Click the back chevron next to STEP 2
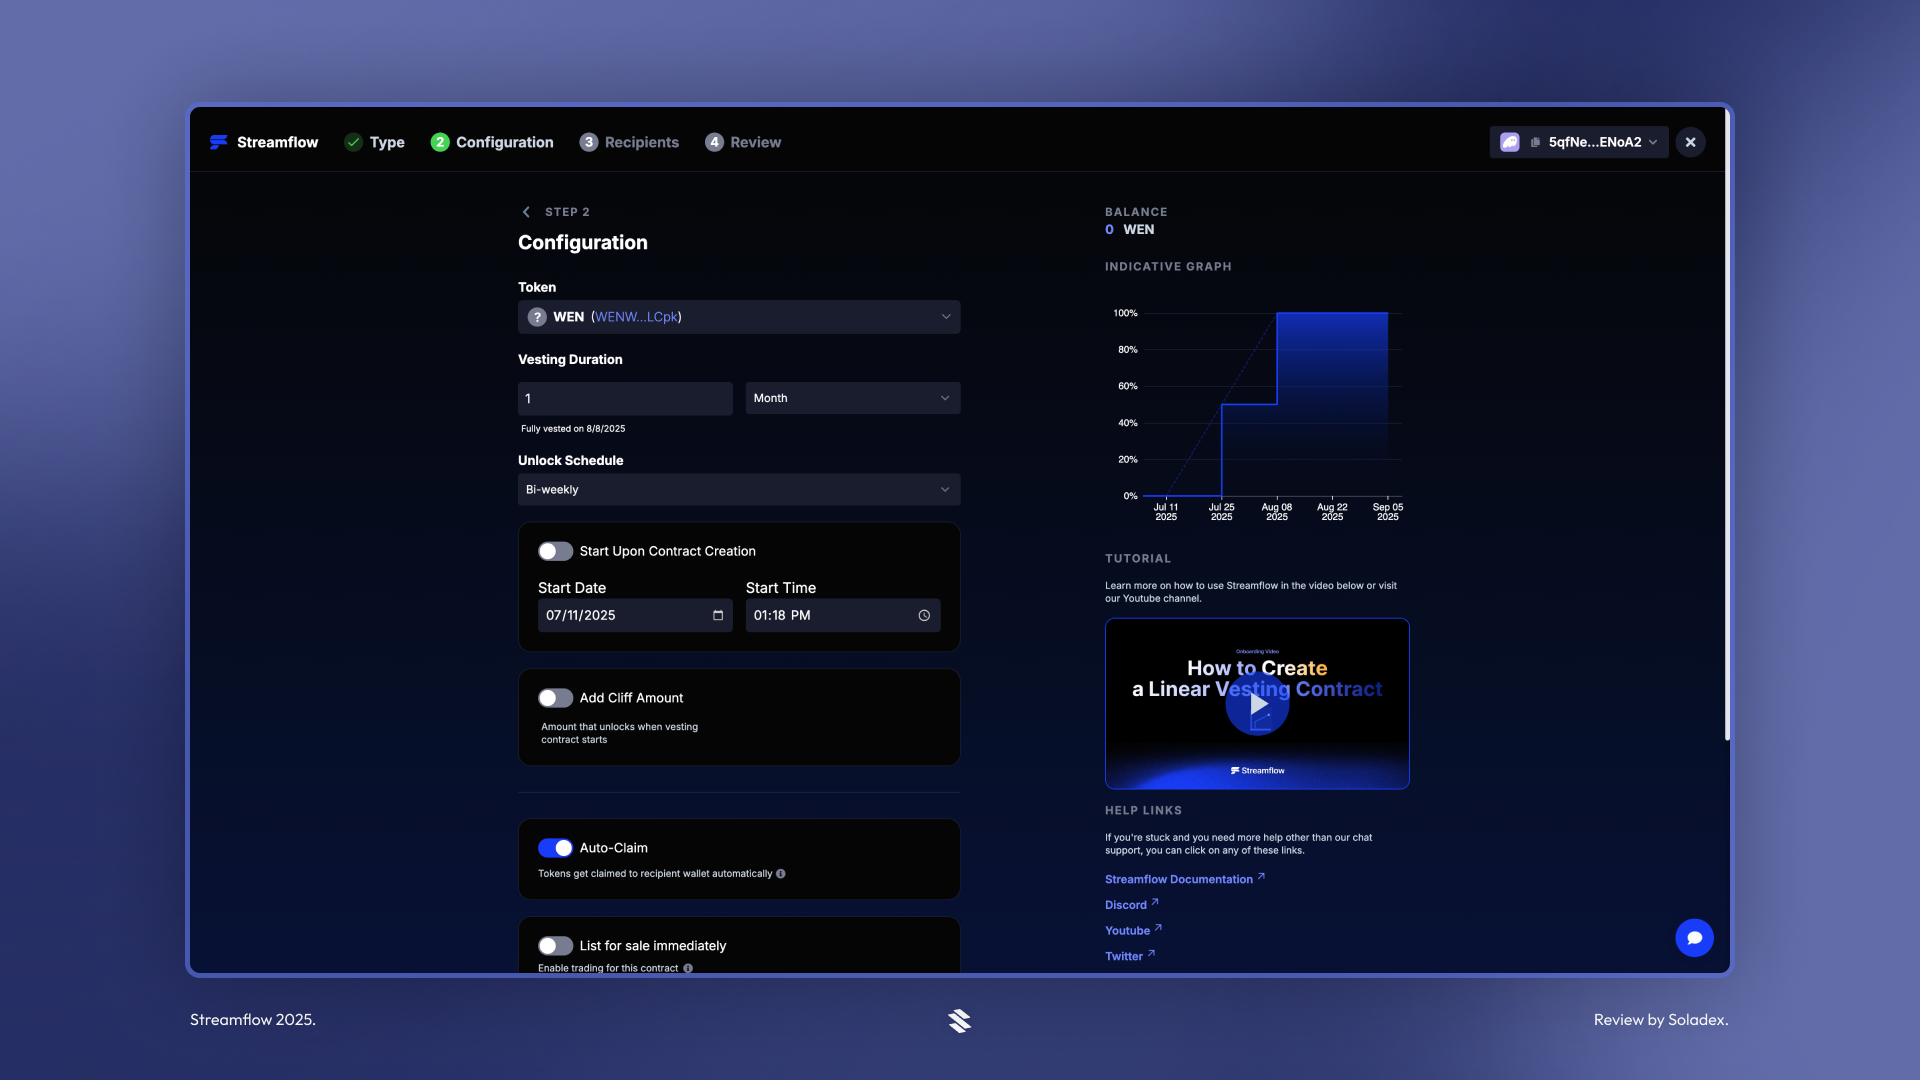 pyautogui.click(x=526, y=212)
